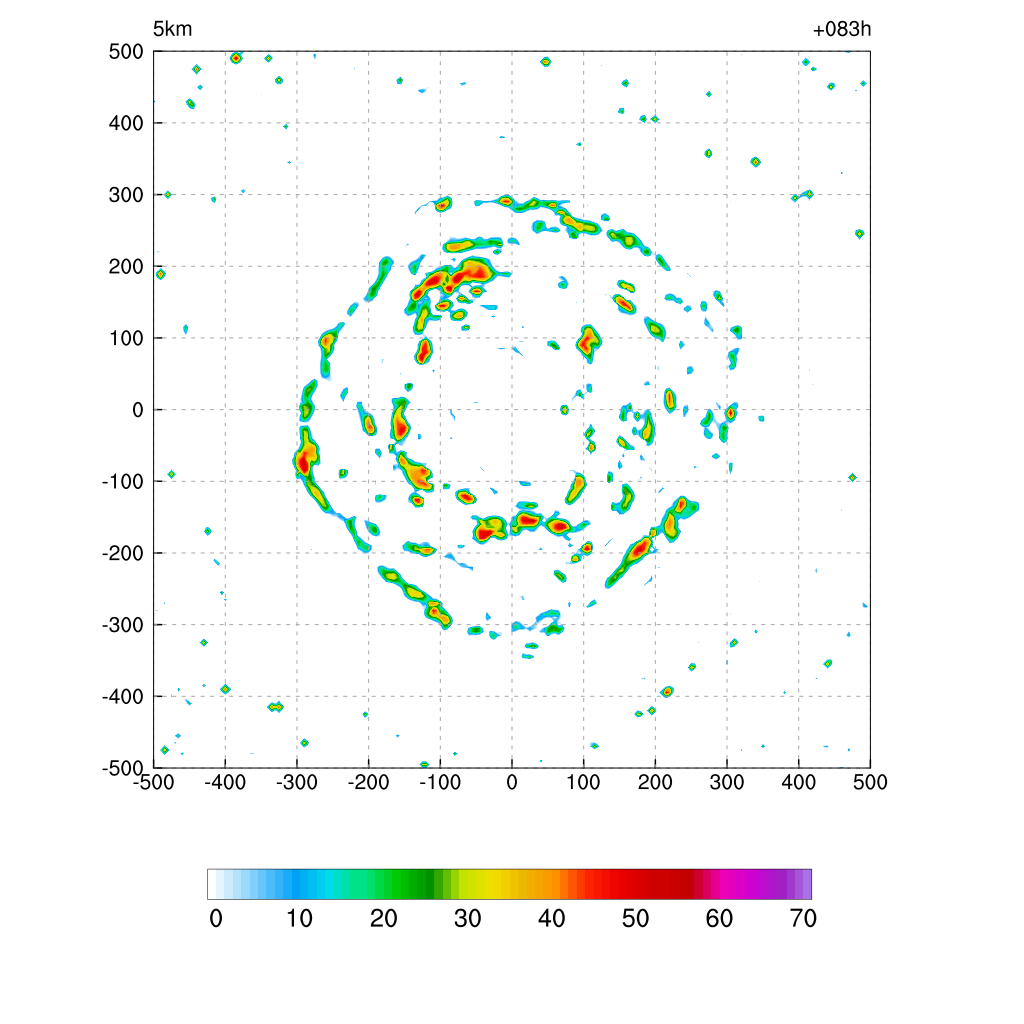
Task: Click the x-axis tick label '500'
Action: tap(870, 782)
